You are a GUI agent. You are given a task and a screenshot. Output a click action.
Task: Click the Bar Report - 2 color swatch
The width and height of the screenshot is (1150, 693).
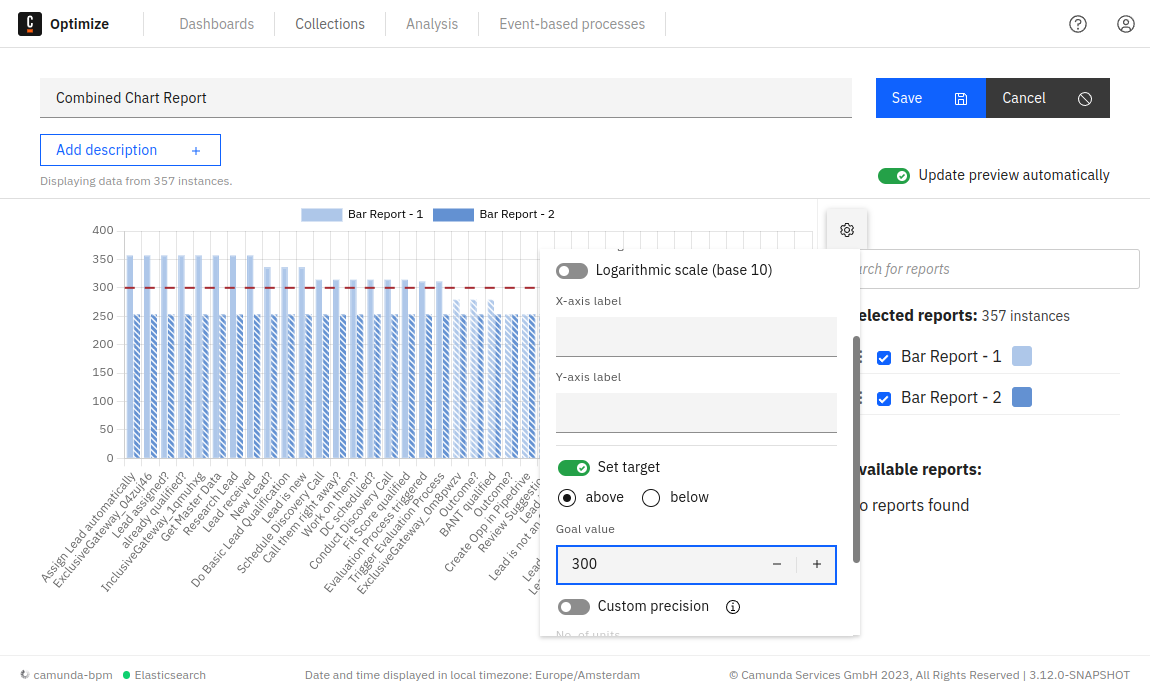click(x=1021, y=397)
